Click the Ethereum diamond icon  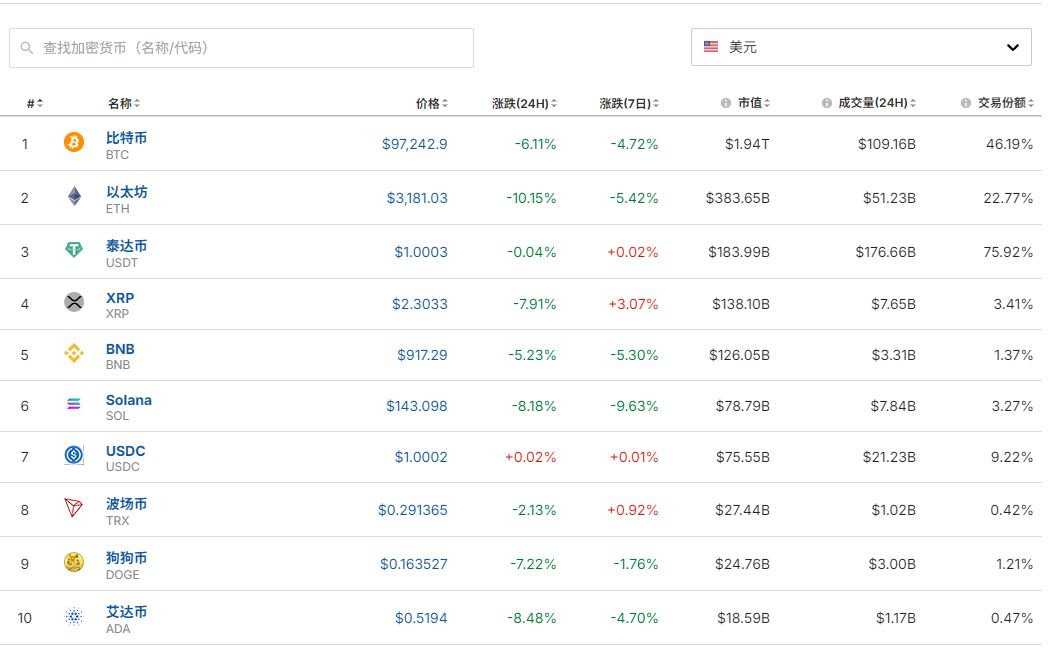click(74, 197)
